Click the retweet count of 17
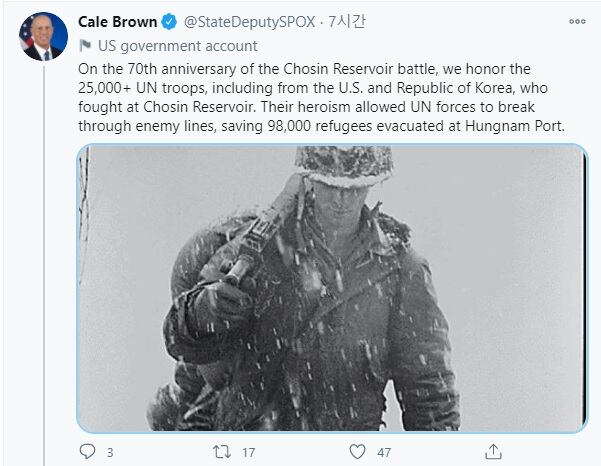The image size is (601, 466). [248, 453]
